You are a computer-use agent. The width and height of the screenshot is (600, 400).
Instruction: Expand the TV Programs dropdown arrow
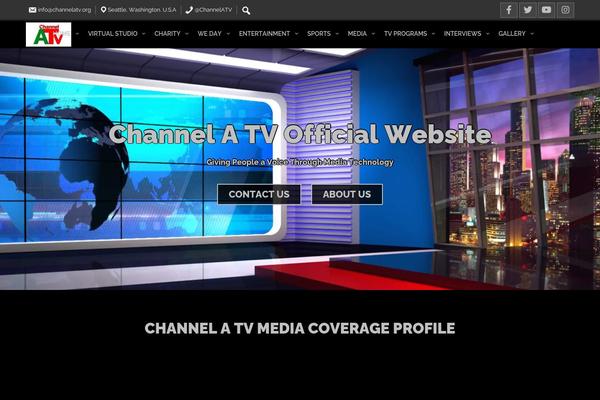[x=433, y=34]
